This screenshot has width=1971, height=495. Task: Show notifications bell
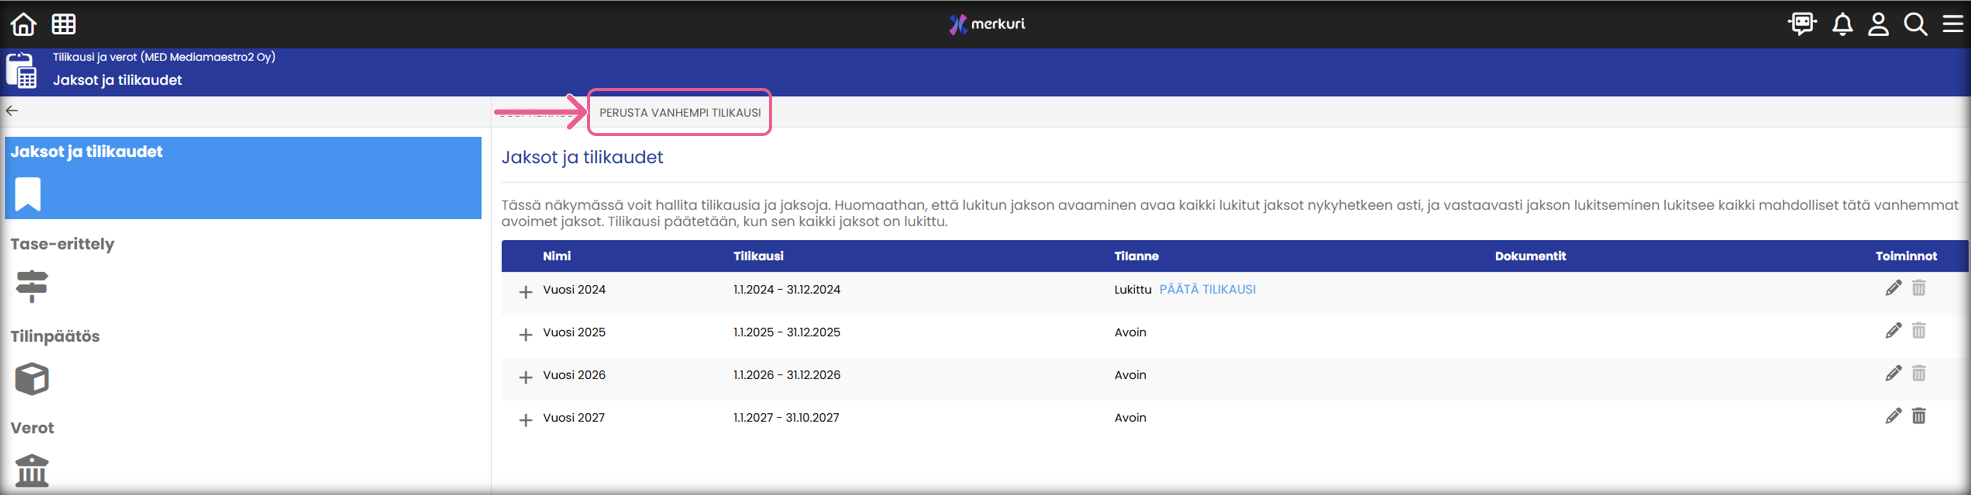[1842, 24]
